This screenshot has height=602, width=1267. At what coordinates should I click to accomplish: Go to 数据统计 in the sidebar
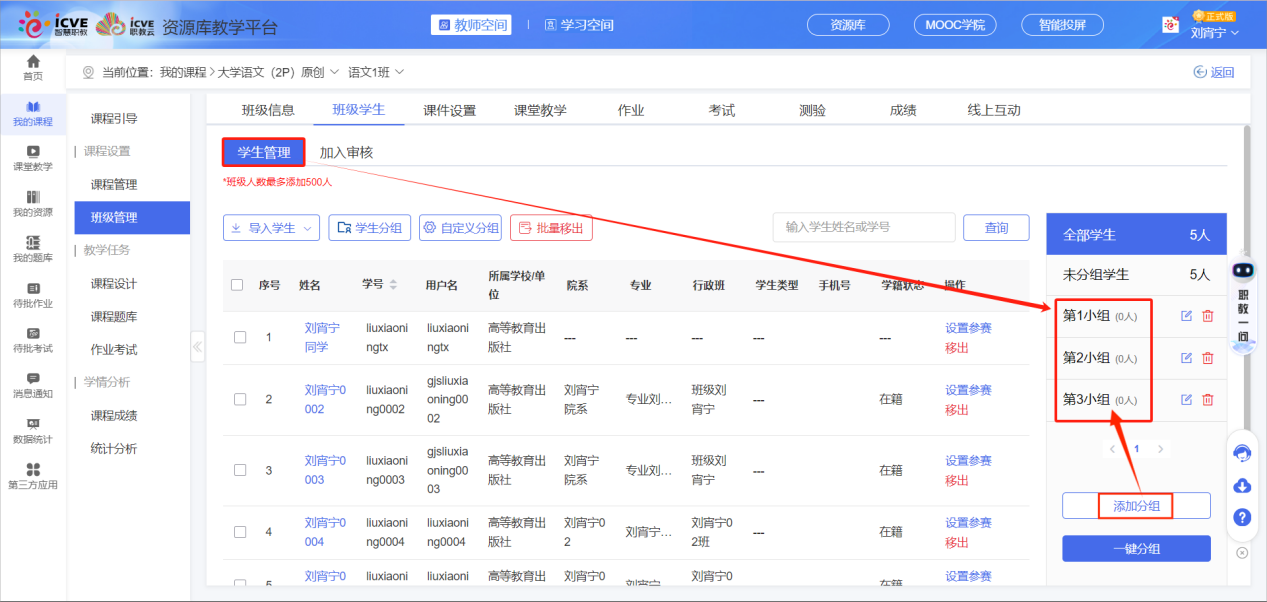[33, 431]
